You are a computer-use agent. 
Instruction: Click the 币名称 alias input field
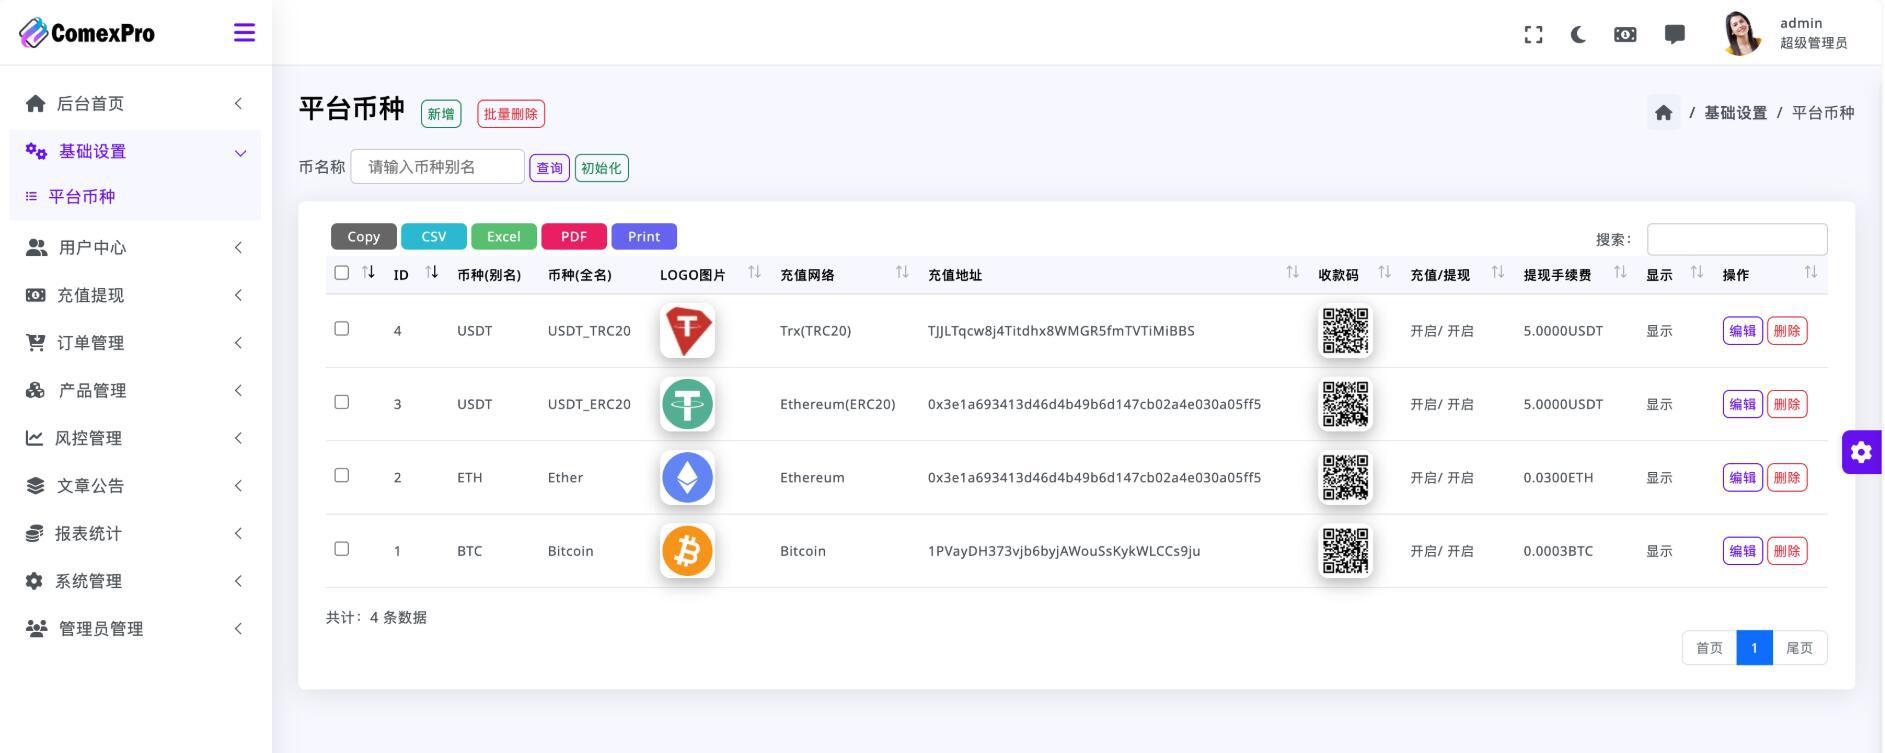(x=437, y=167)
